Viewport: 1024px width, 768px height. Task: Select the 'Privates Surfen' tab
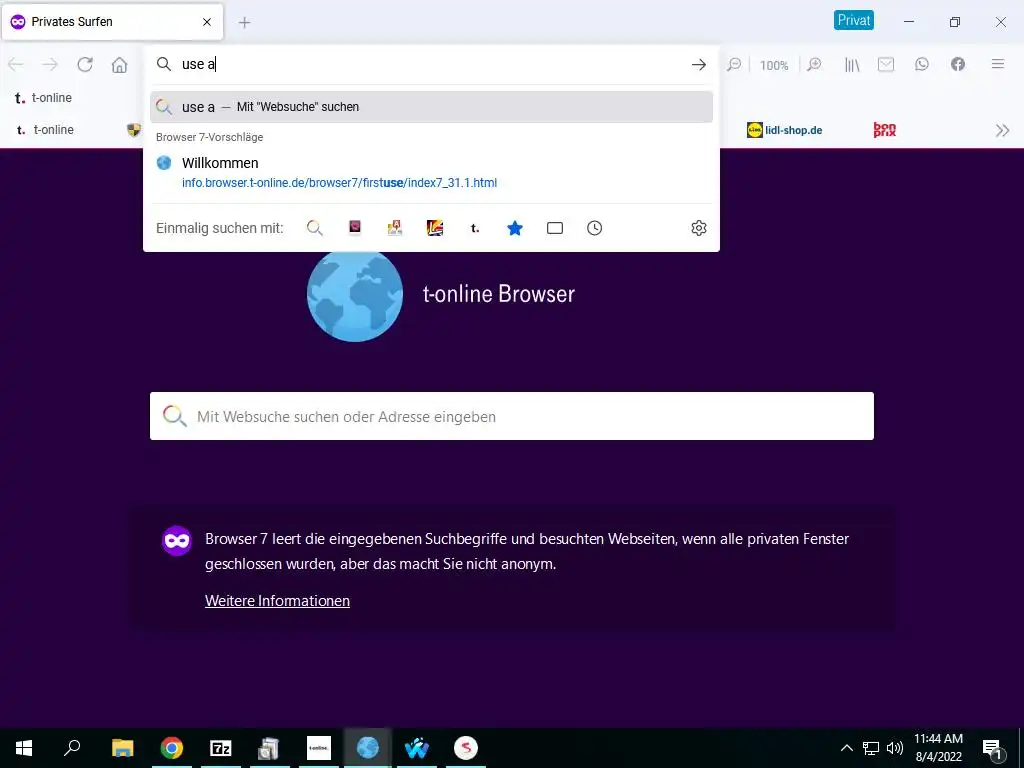pyautogui.click(x=112, y=22)
